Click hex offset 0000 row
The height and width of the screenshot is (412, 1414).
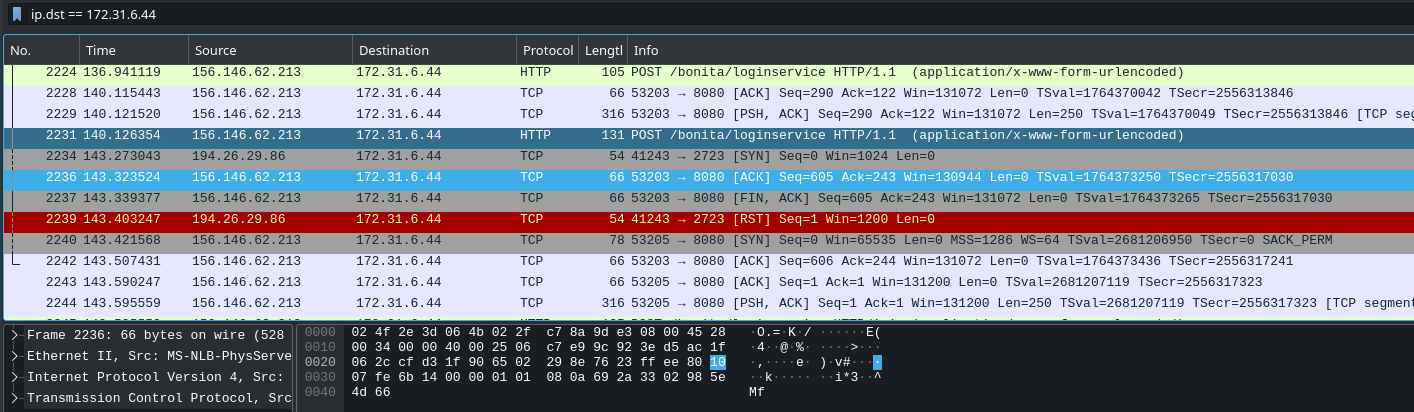click(x=318, y=331)
